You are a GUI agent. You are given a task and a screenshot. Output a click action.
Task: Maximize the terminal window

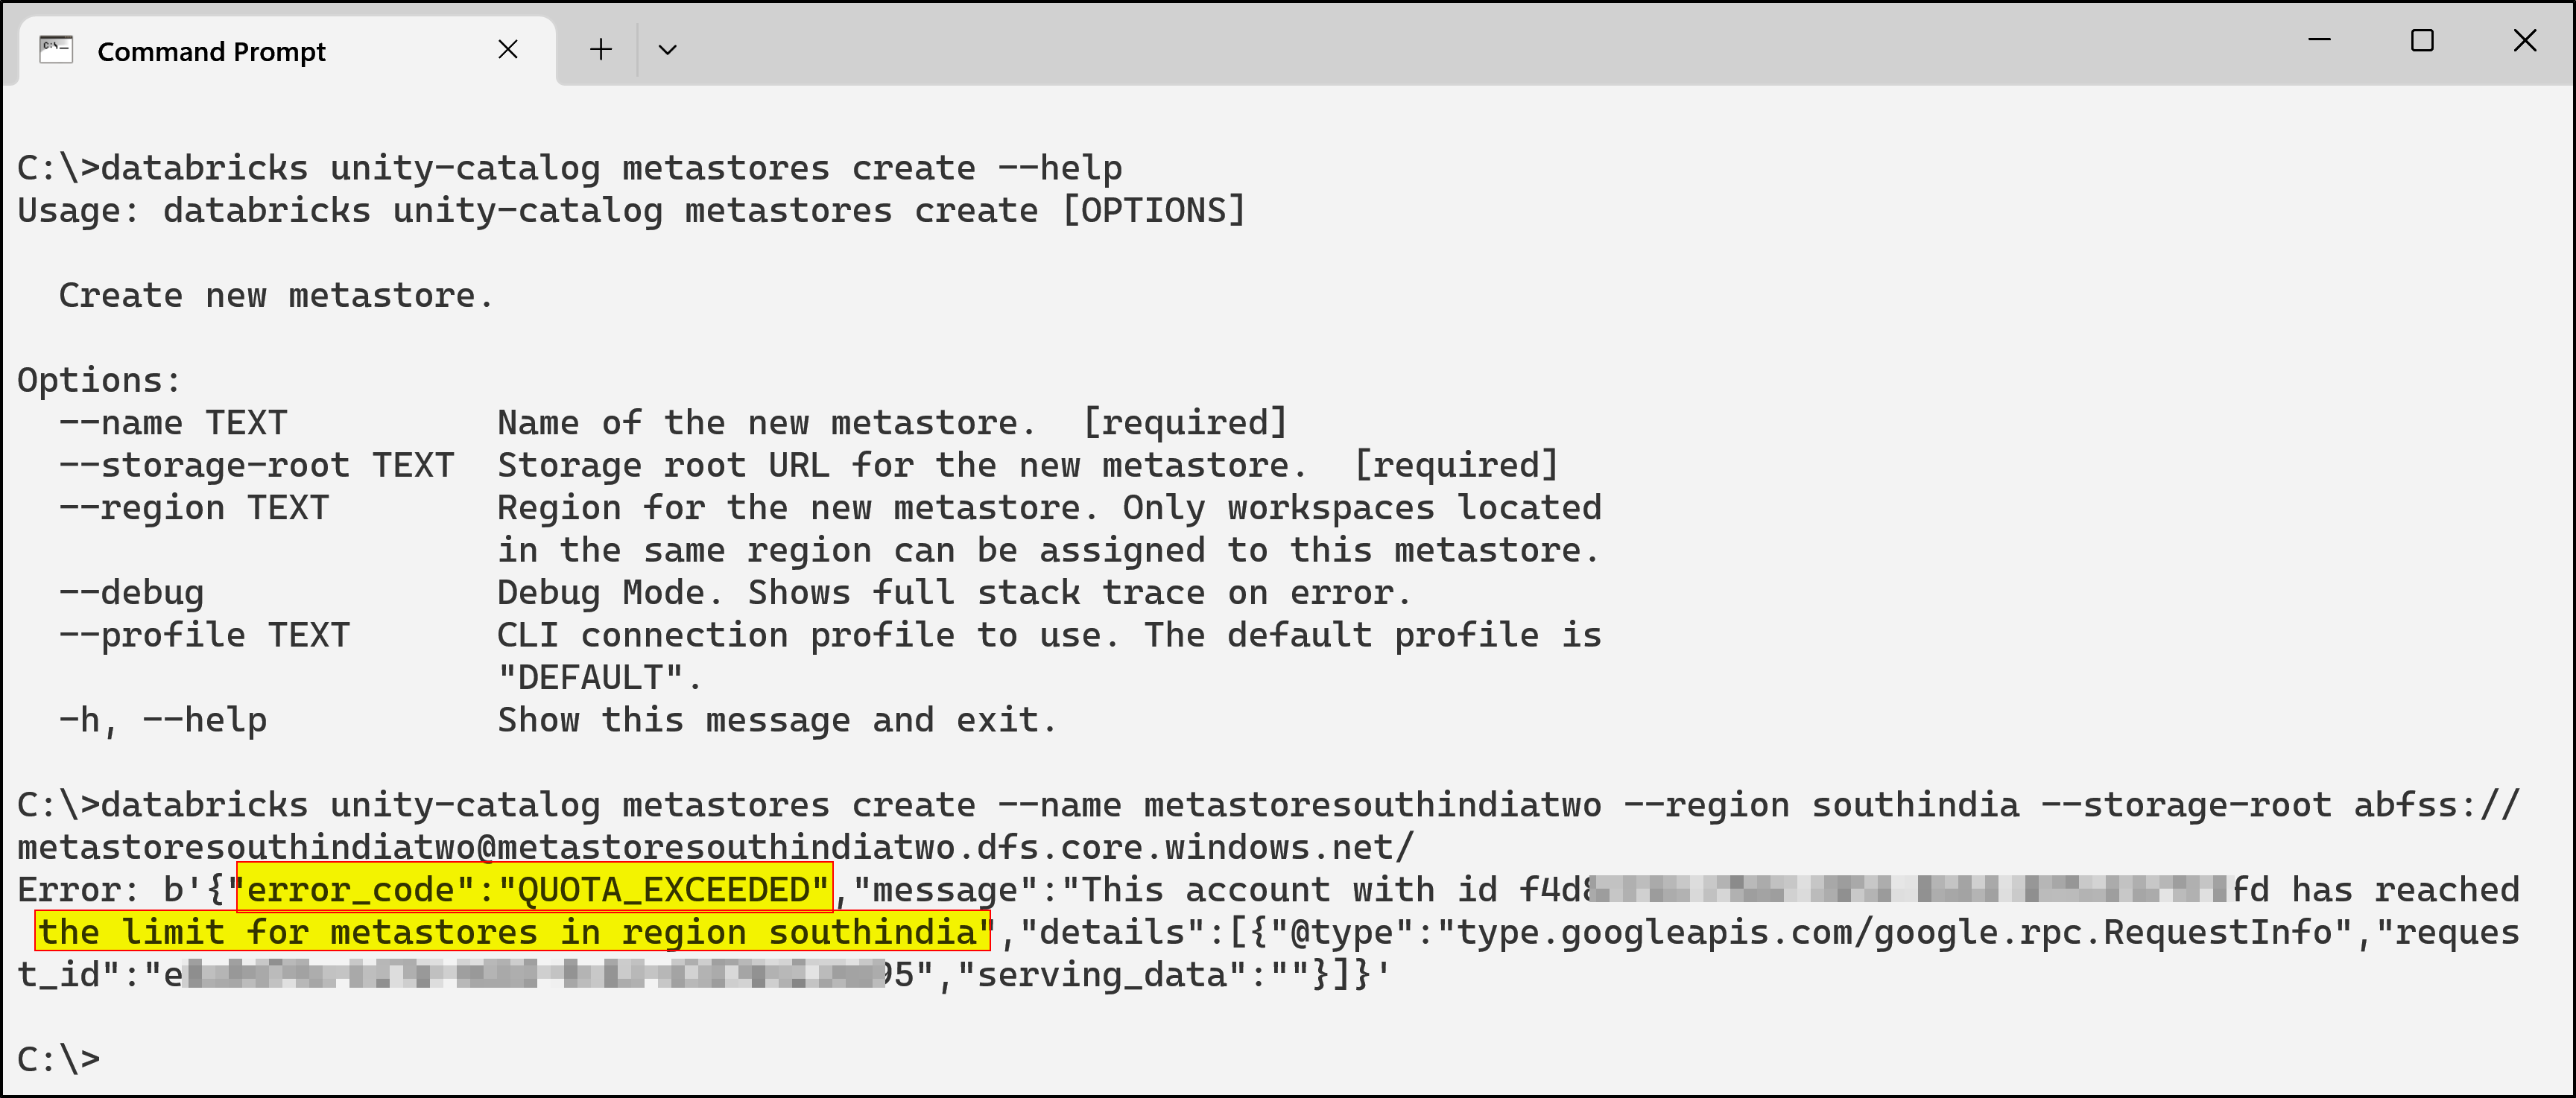[2422, 41]
